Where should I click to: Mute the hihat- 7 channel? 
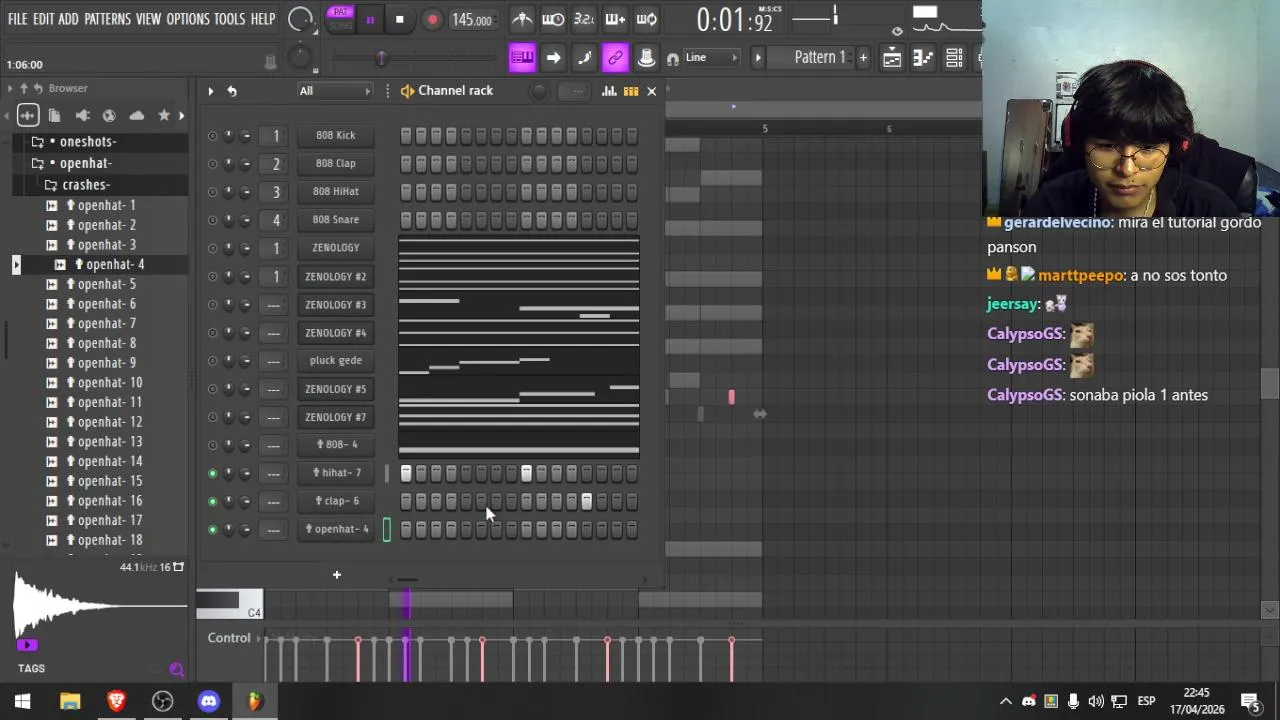coord(212,473)
